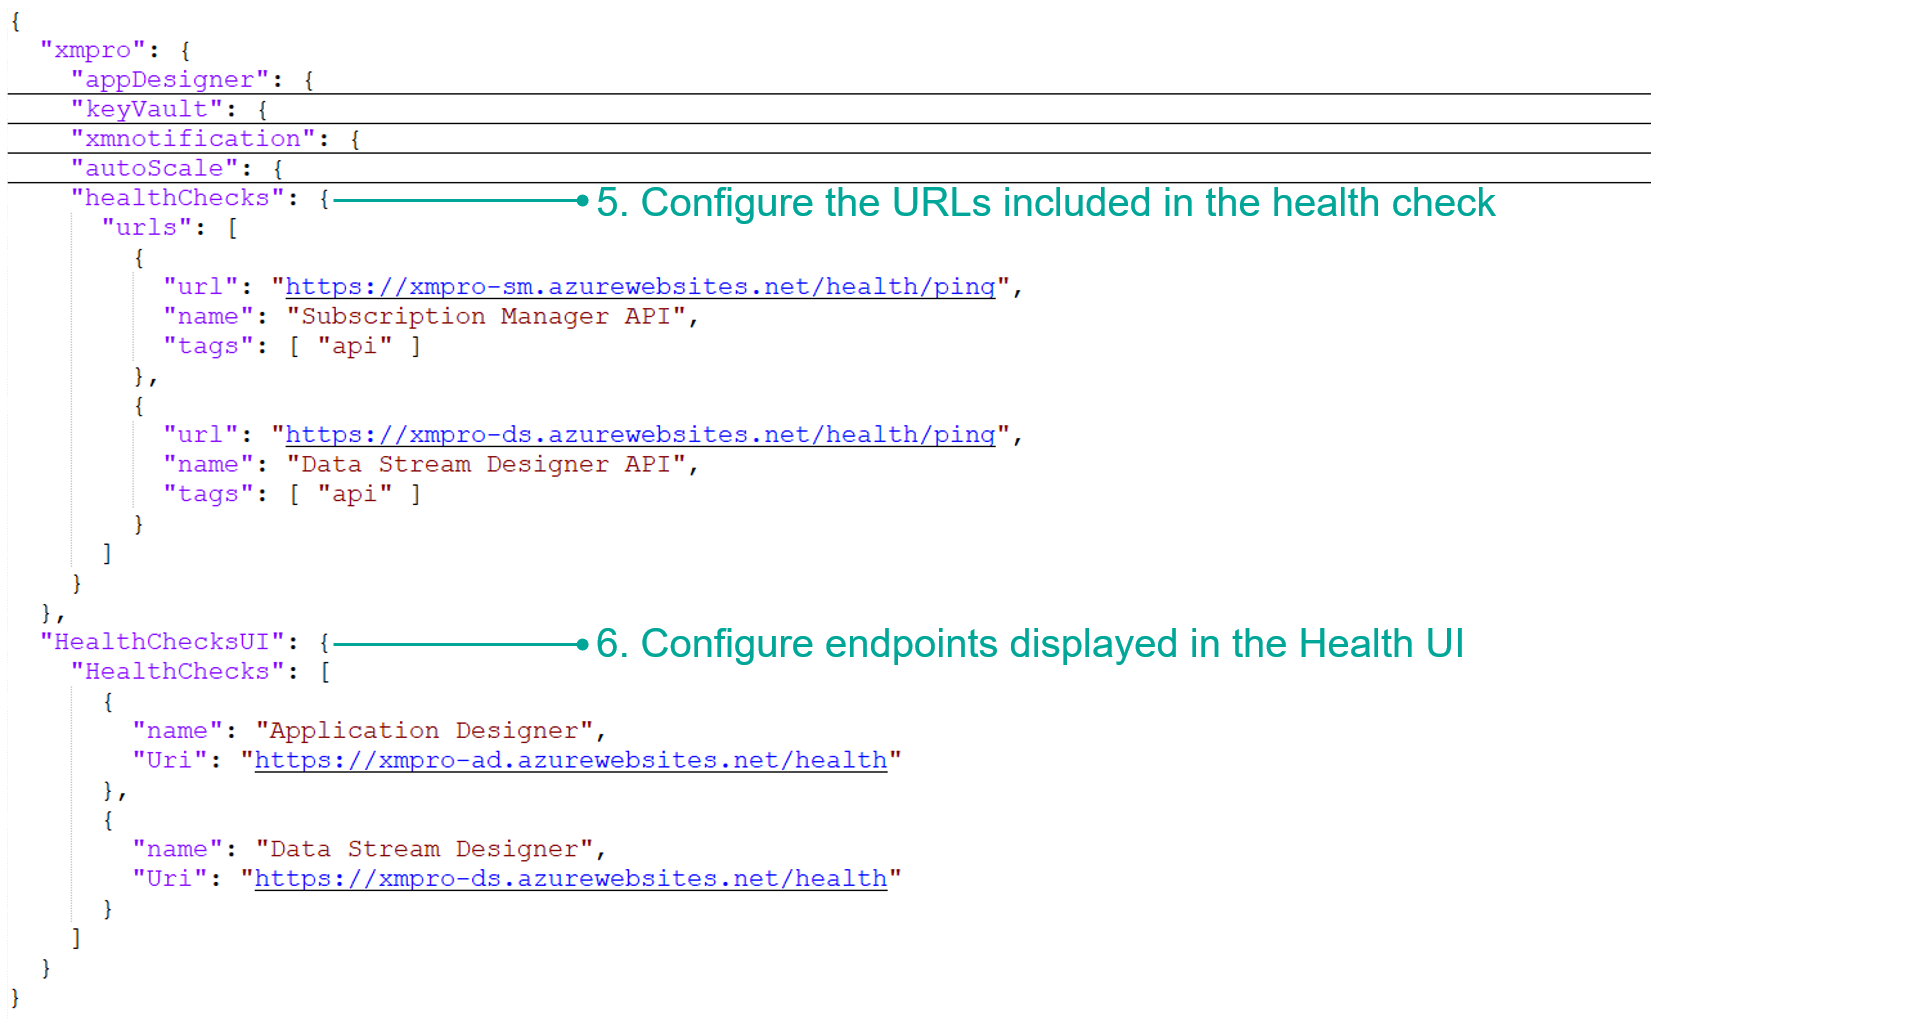
Task: Open the xmpro-ad azurewebsites health link
Action: pyautogui.click(x=571, y=761)
